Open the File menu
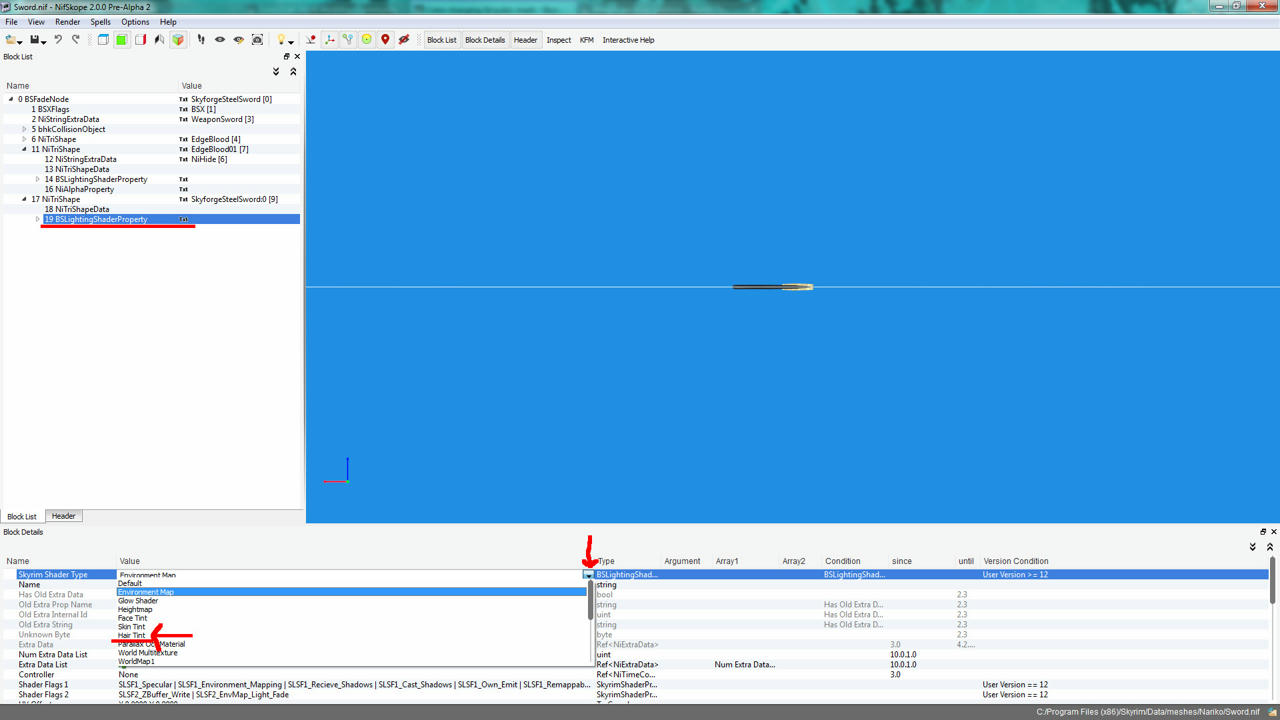Viewport: 1280px width, 720px height. click(x=12, y=22)
